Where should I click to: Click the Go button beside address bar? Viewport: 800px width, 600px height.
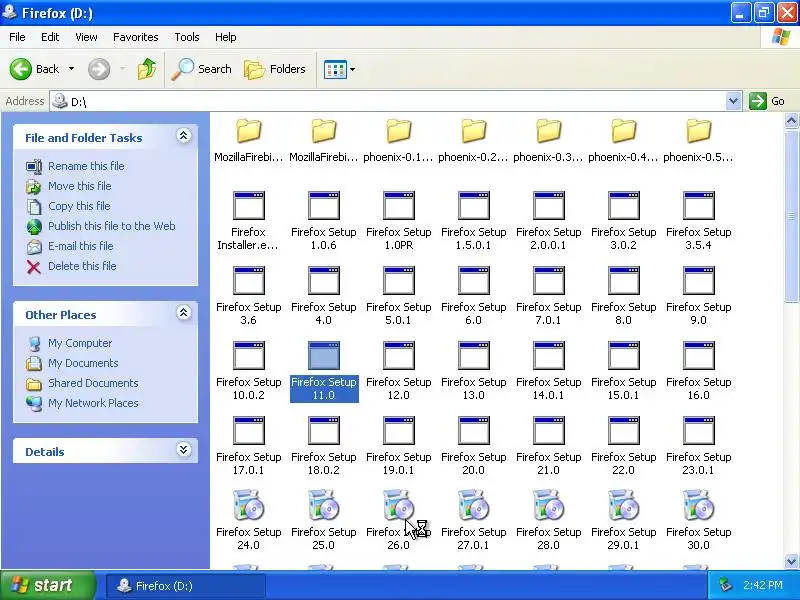click(767, 101)
